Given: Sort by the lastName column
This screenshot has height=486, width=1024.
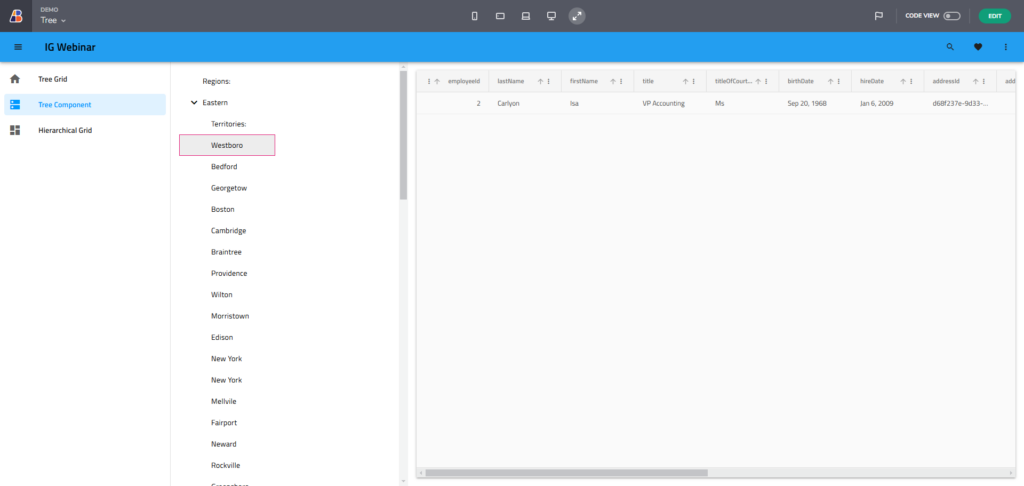Looking at the screenshot, I should click(540, 81).
